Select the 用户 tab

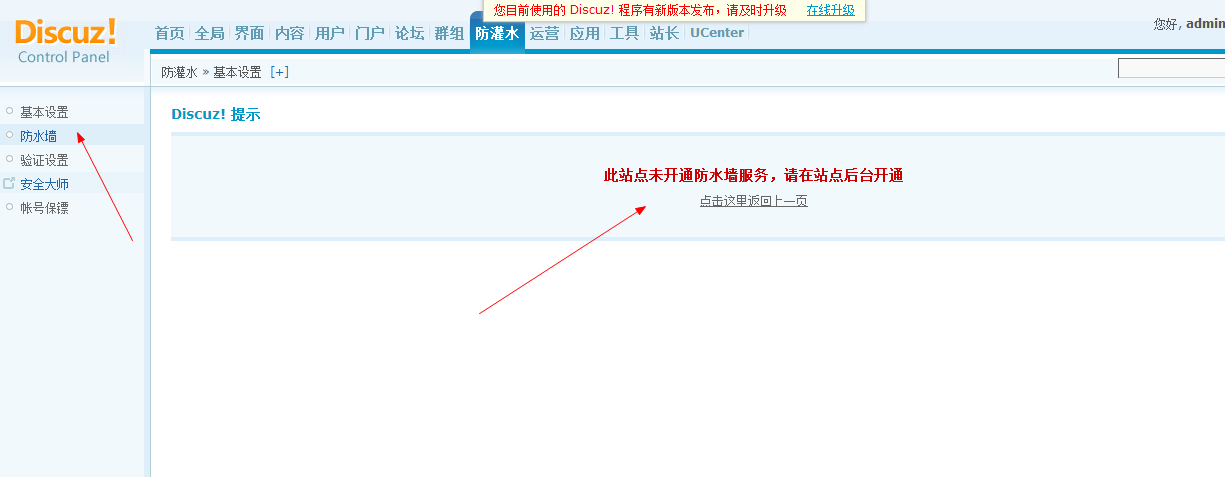(x=330, y=33)
